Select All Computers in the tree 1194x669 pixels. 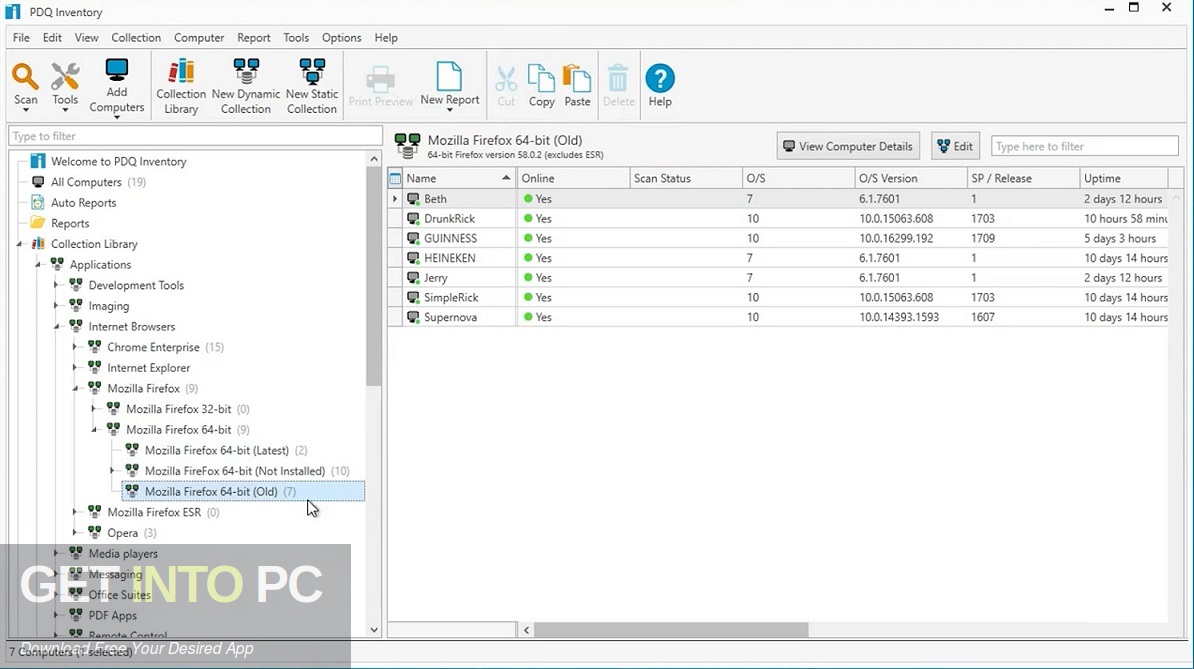pyautogui.click(x=87, y=182)
